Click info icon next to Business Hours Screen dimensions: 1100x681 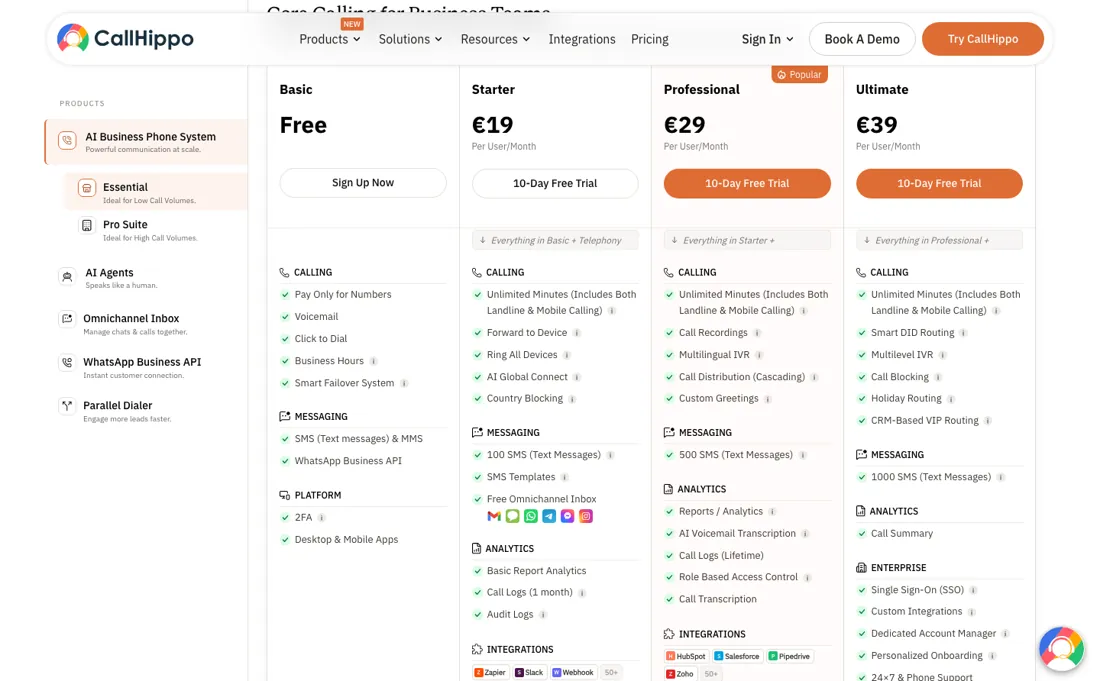[x=373, y=361]
